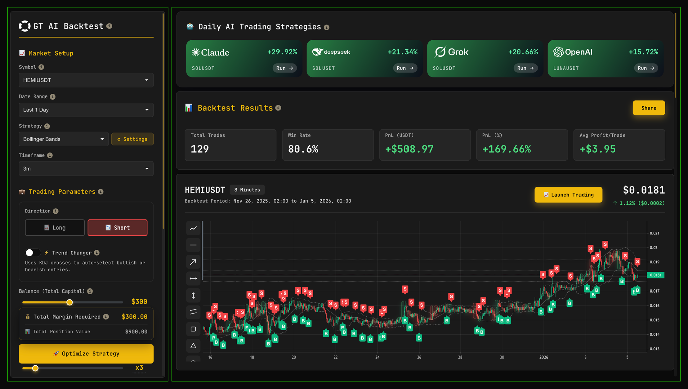The image size is (688, 389).
Task: Open info icon next to Date Range label
Action: [x=53, y=96]
